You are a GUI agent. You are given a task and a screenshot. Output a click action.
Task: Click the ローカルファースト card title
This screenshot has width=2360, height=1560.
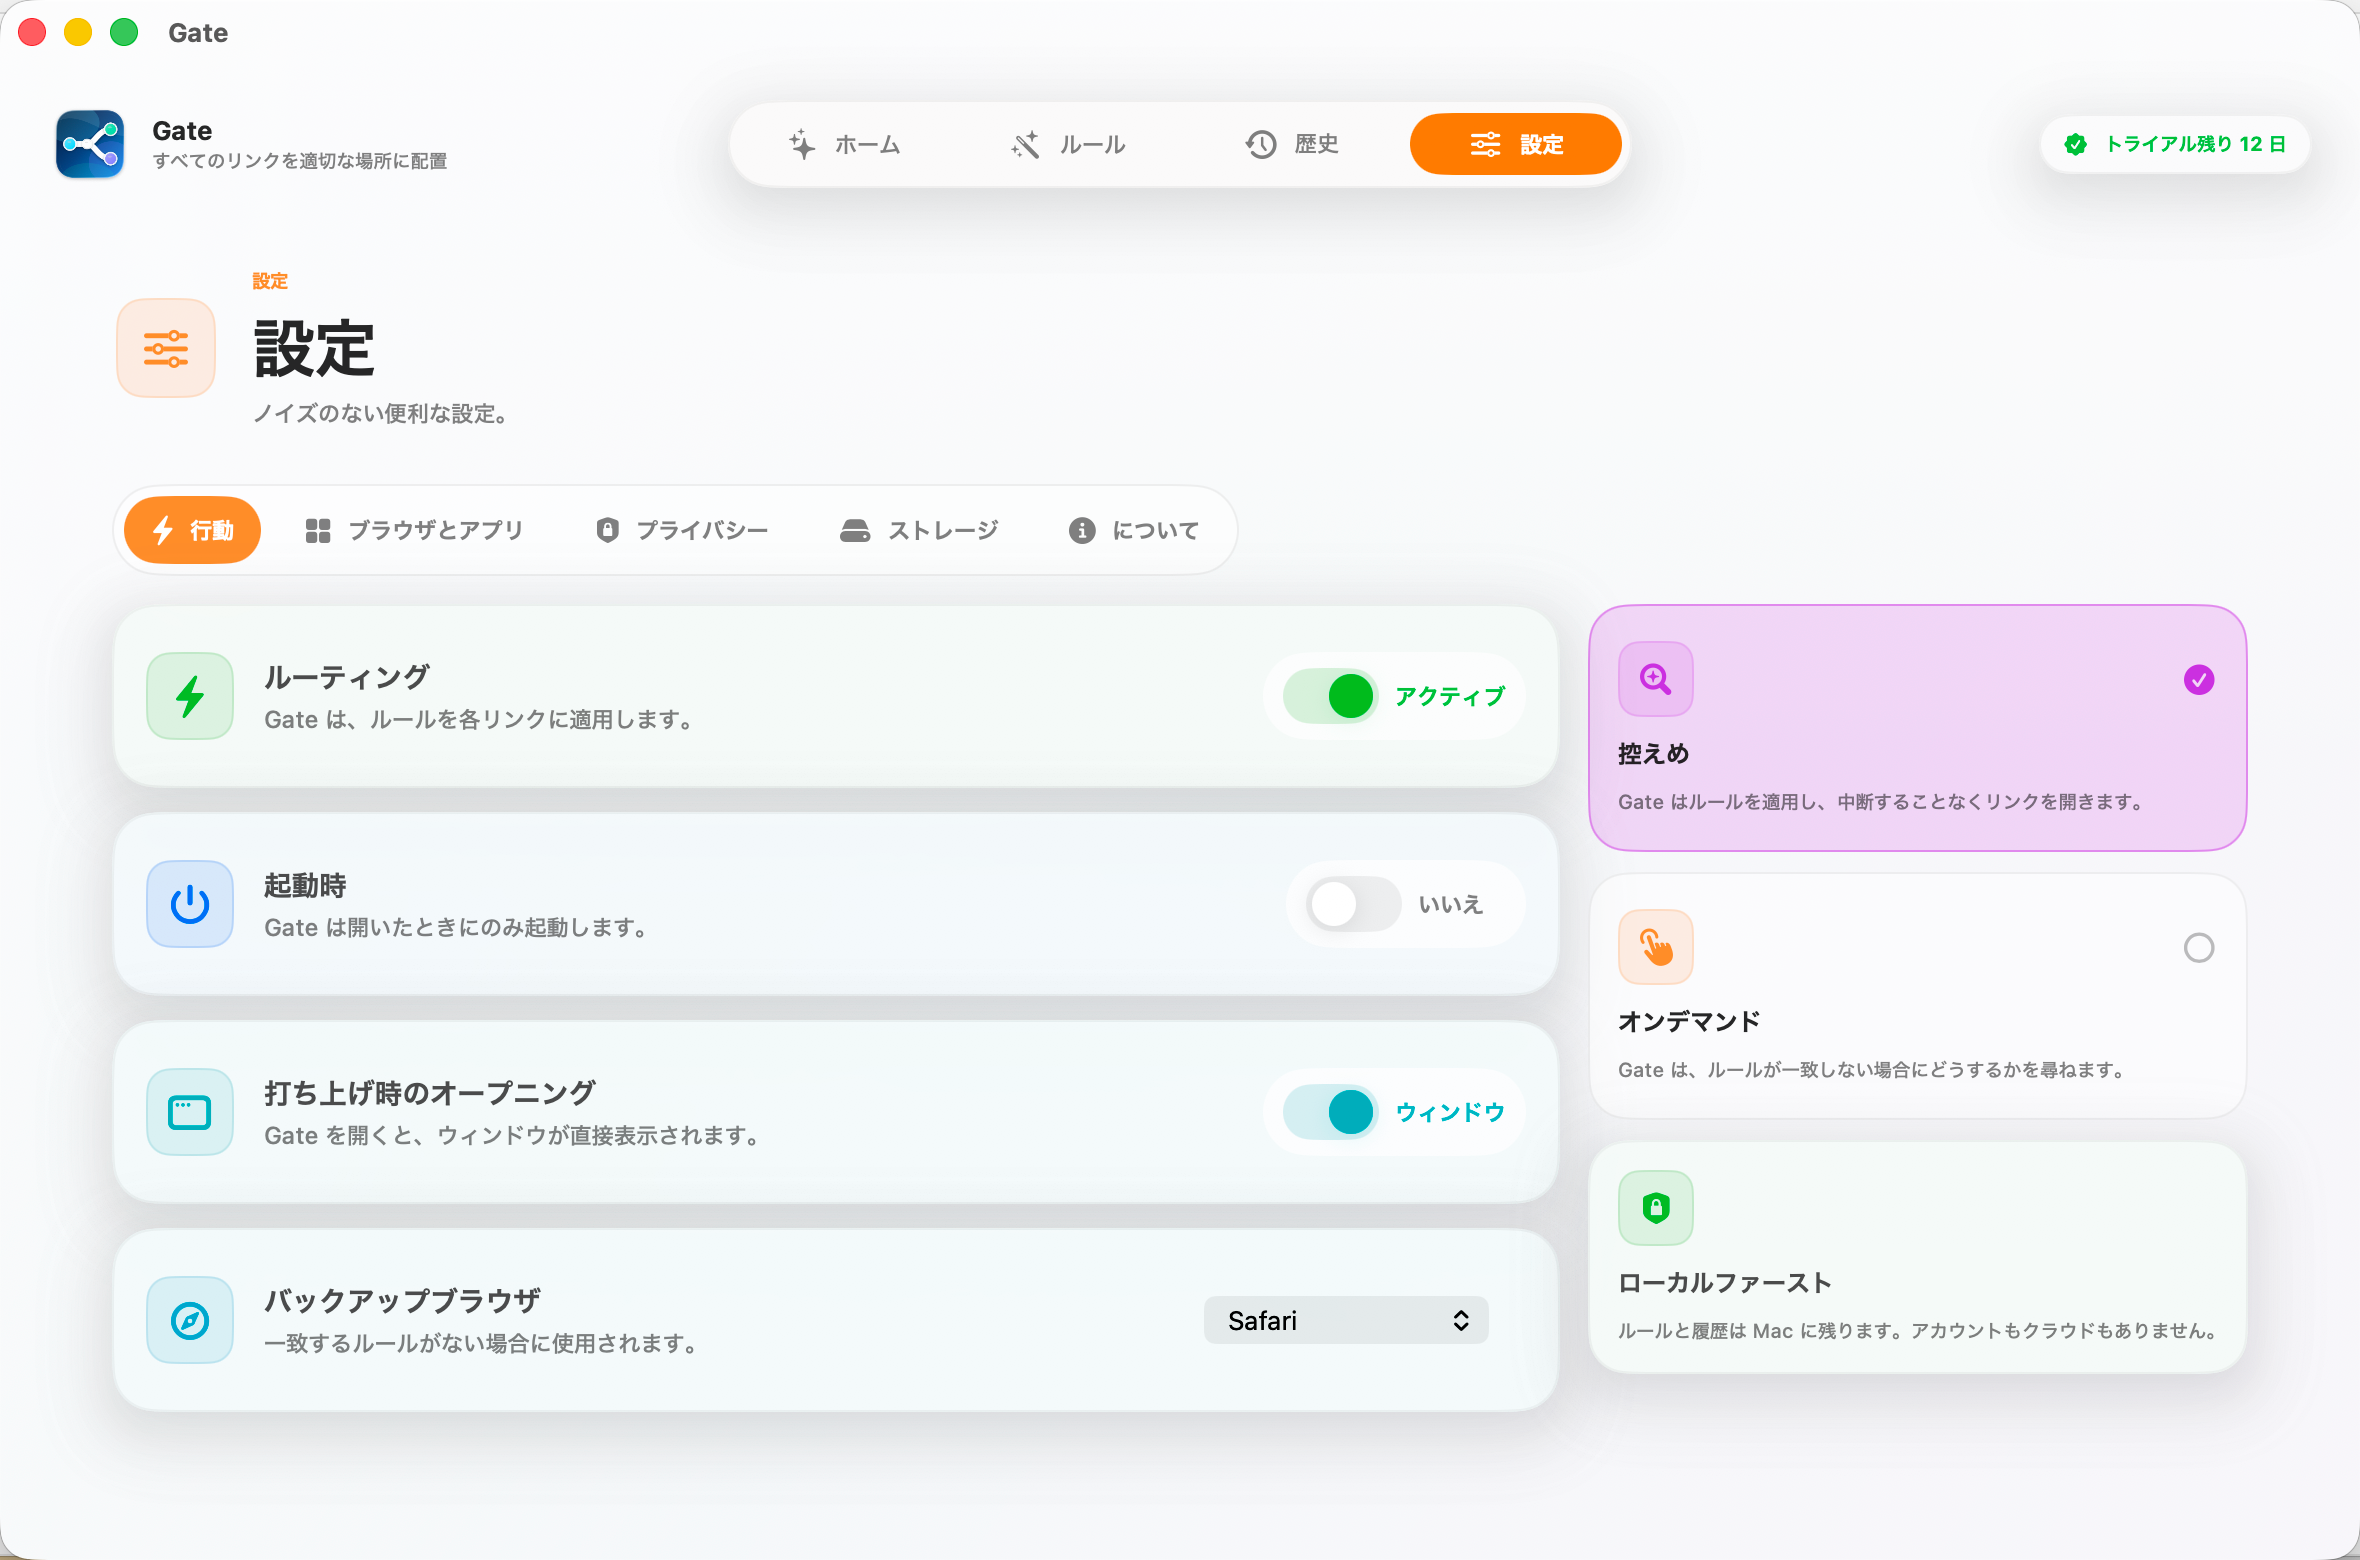coord(1725,1283)
